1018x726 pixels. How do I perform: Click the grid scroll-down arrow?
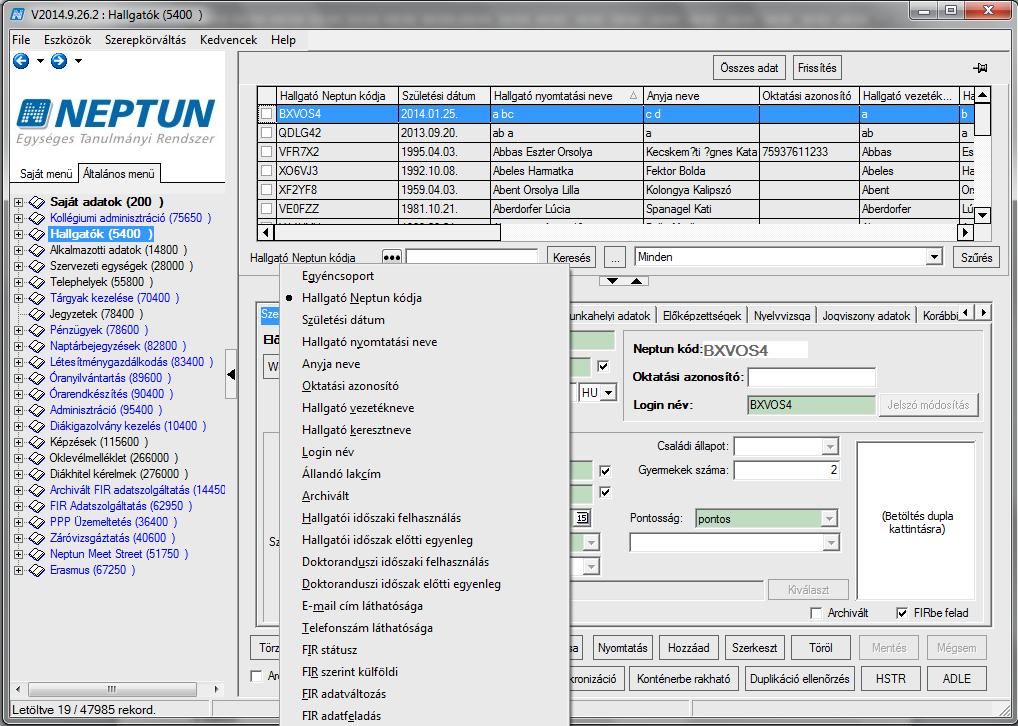983,215
